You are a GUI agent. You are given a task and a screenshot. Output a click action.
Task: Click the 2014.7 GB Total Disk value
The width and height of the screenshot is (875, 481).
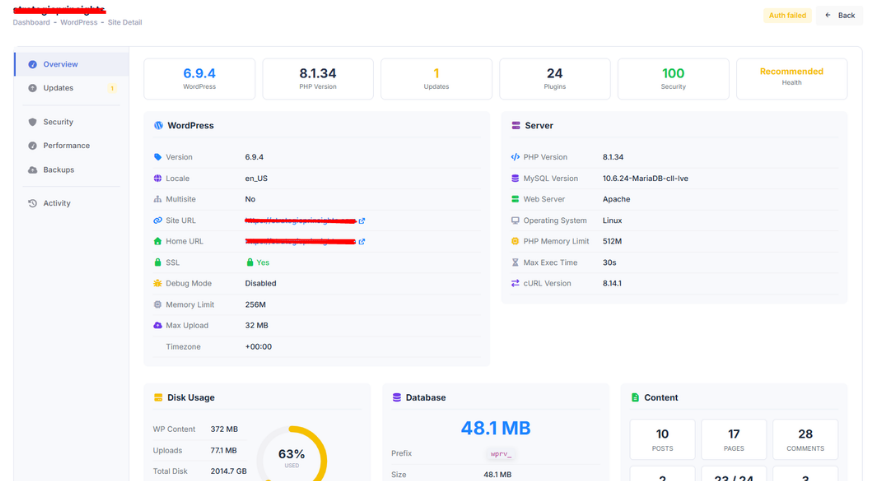pyautogui.click(x=228, y=472)
